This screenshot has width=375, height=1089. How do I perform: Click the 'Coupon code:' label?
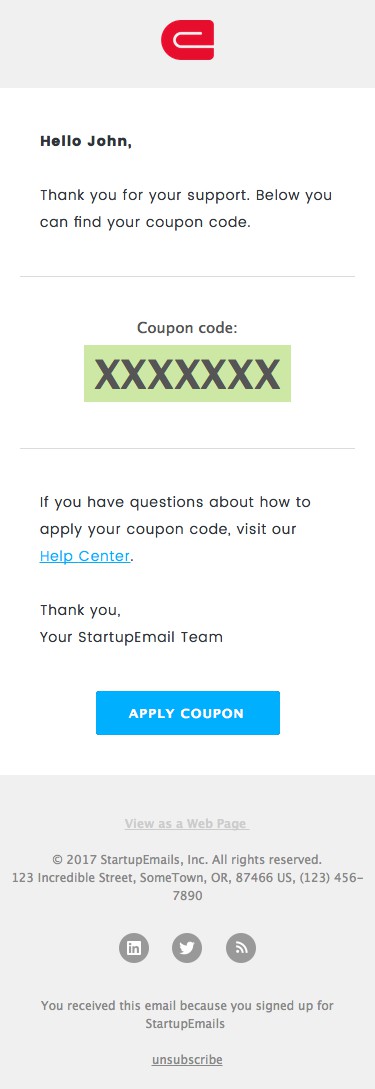188,328
